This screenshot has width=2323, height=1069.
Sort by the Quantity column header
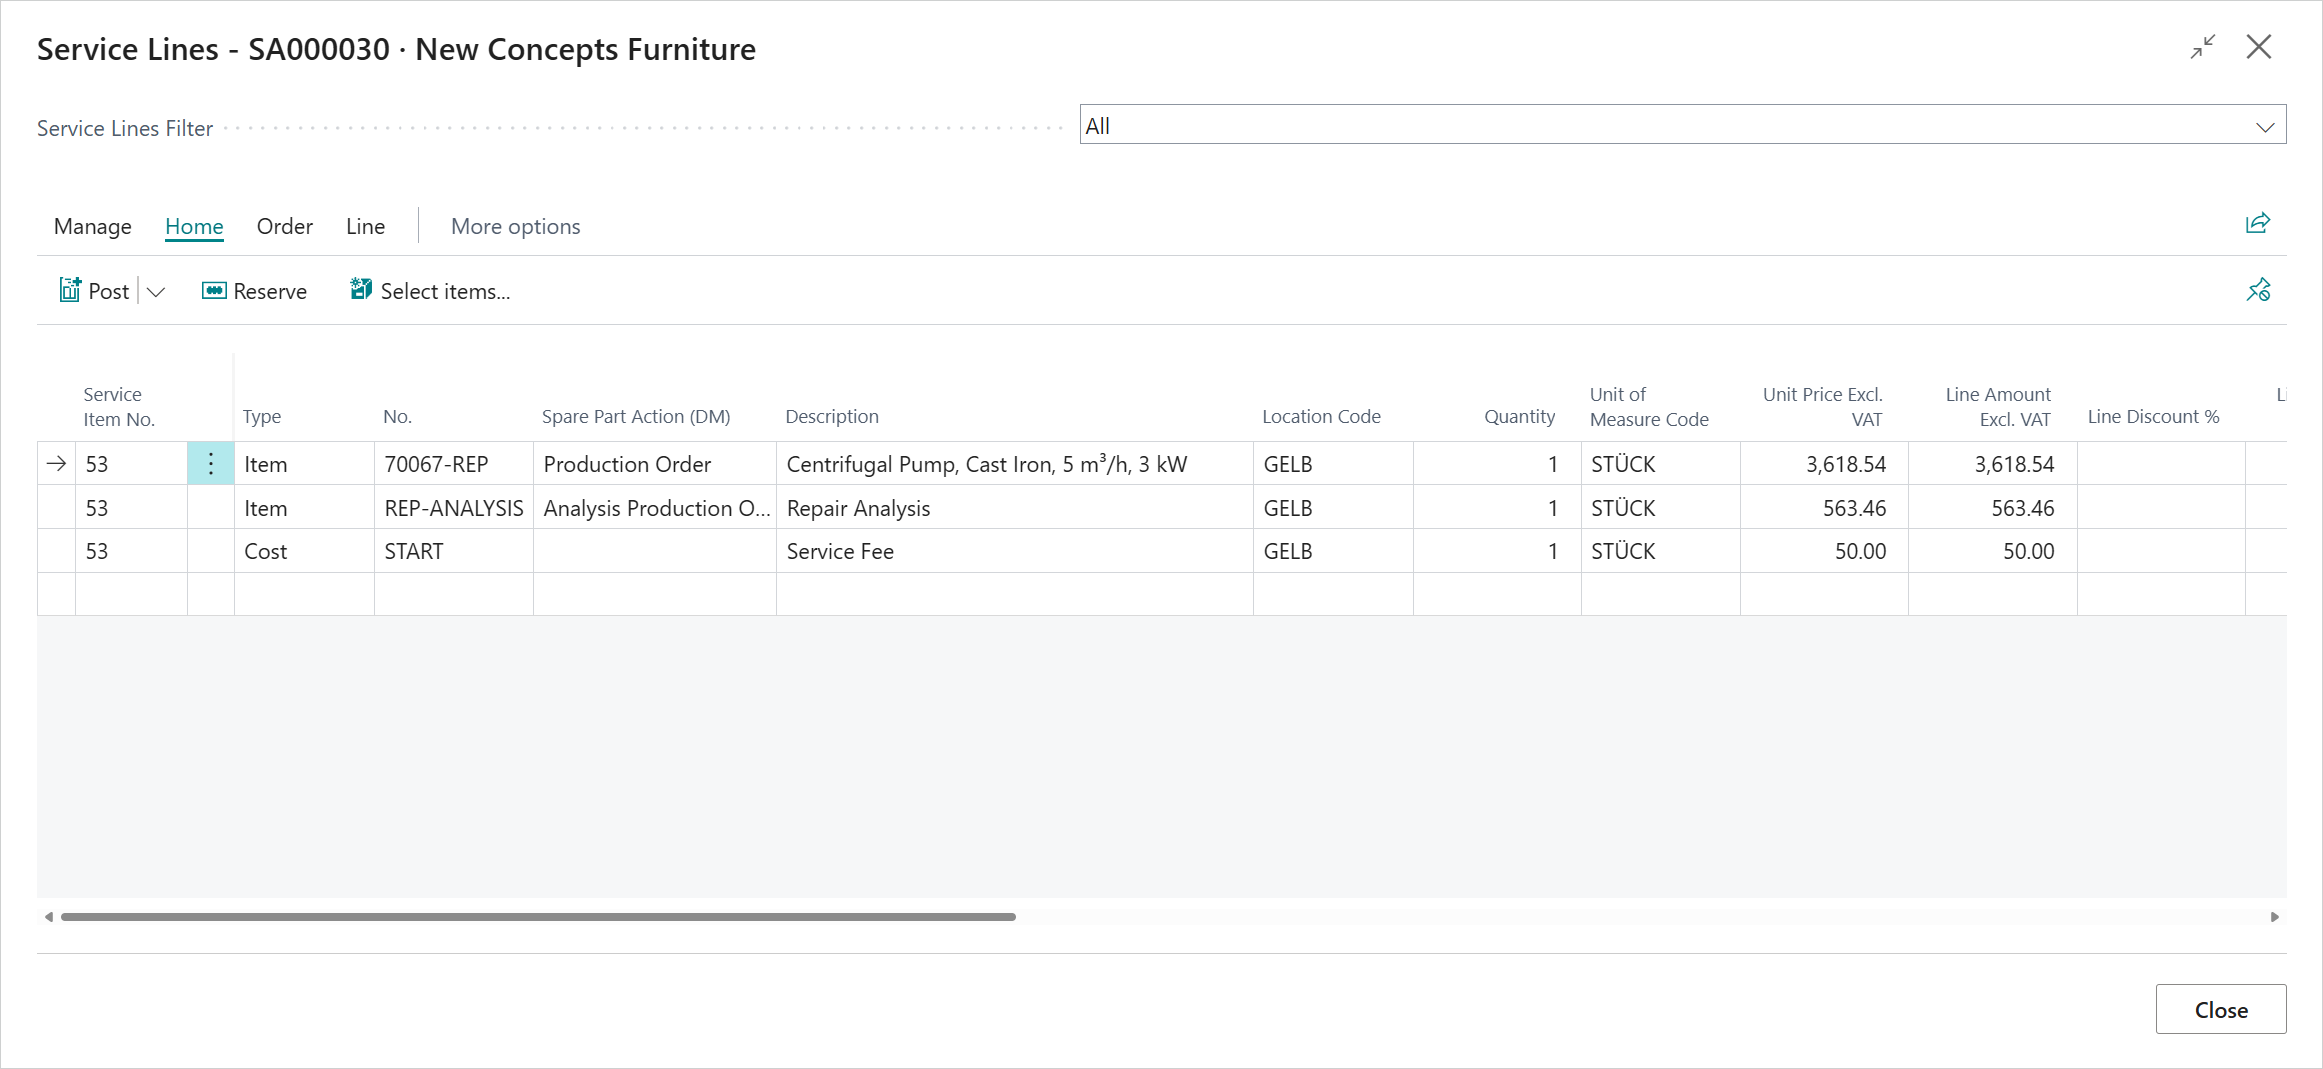[1518, 416]
